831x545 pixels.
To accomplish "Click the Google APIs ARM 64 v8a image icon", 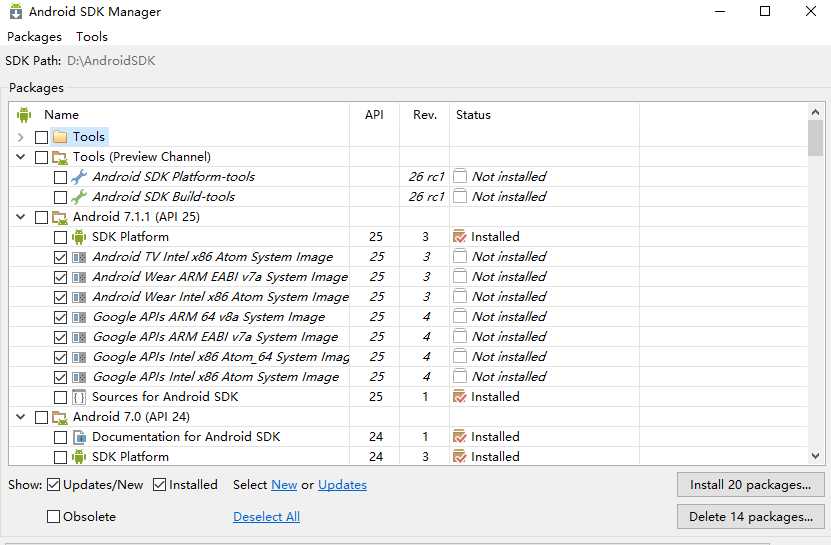I will [79, 318].
